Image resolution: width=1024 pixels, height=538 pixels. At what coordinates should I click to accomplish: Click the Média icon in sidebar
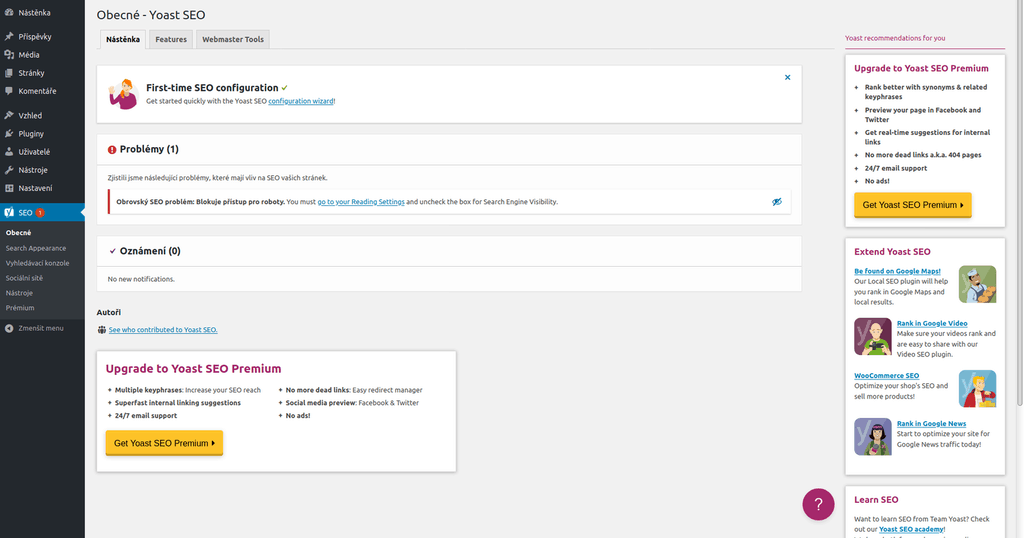[9, 55]
